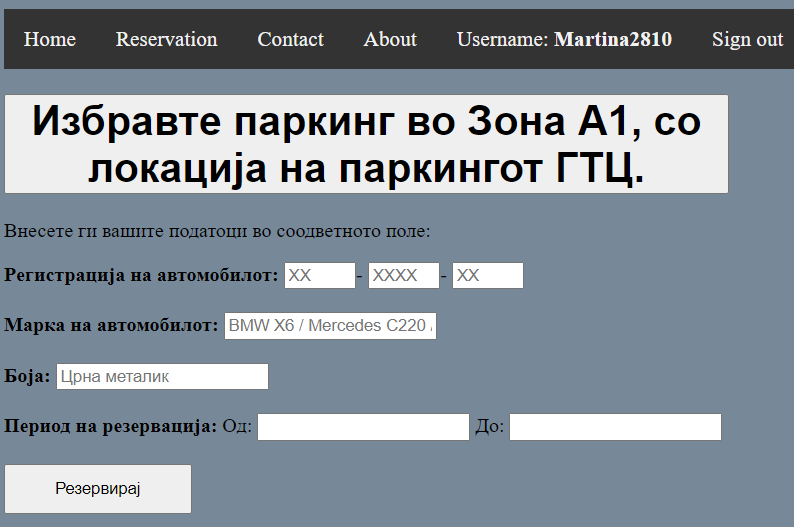Click the Период на резервација label
The width and height of the screenshot is (794, 527).
click(x=110, y=427)
